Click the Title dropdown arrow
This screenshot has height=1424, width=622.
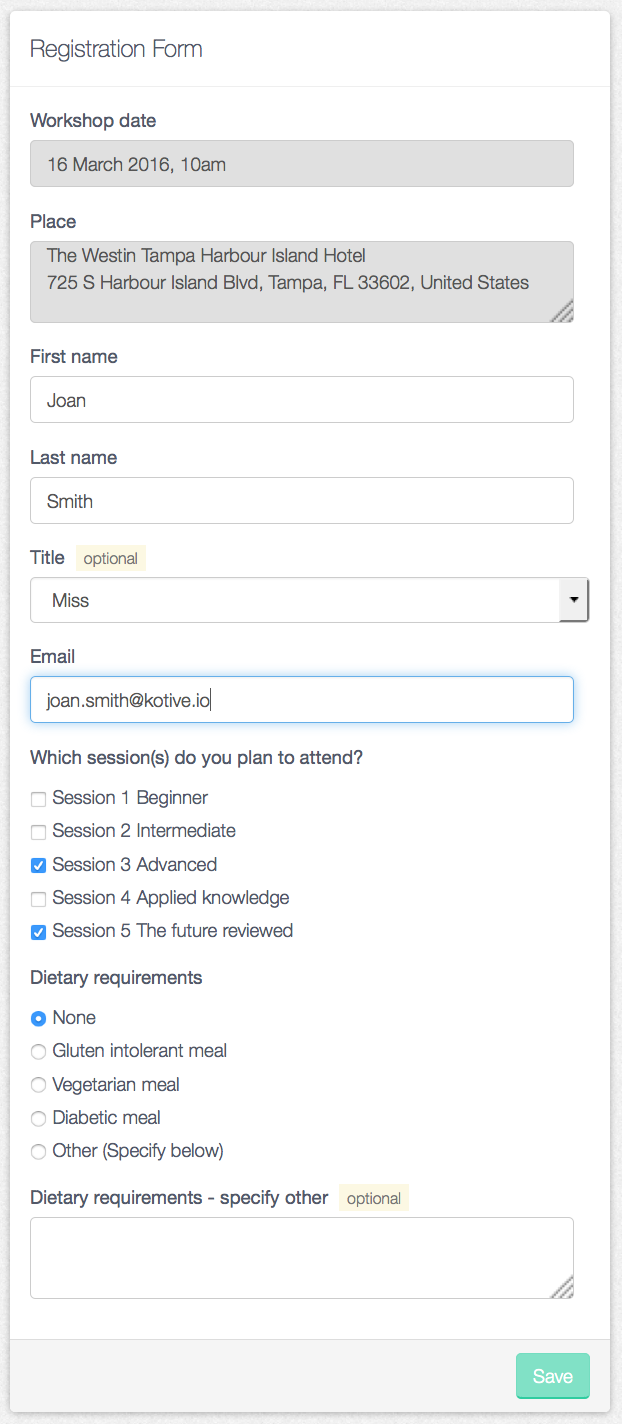[574, 600]
